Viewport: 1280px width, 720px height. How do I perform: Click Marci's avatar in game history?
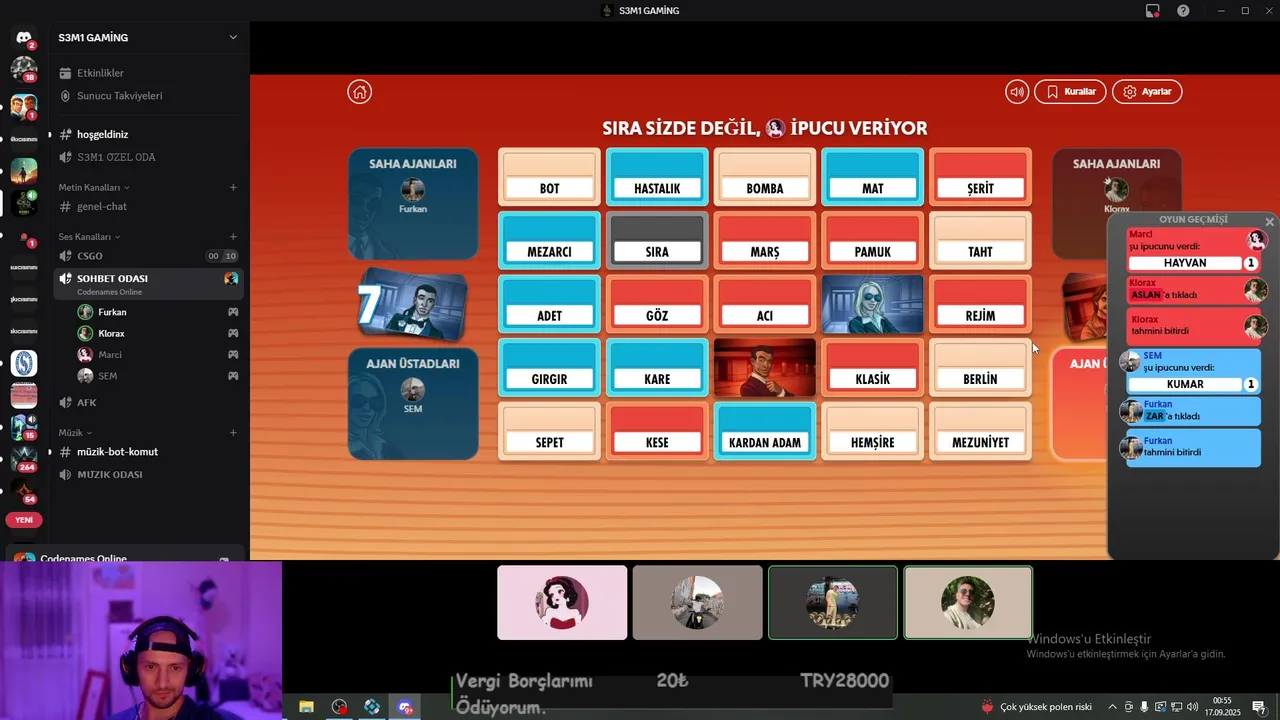(x=1257, y=240)
